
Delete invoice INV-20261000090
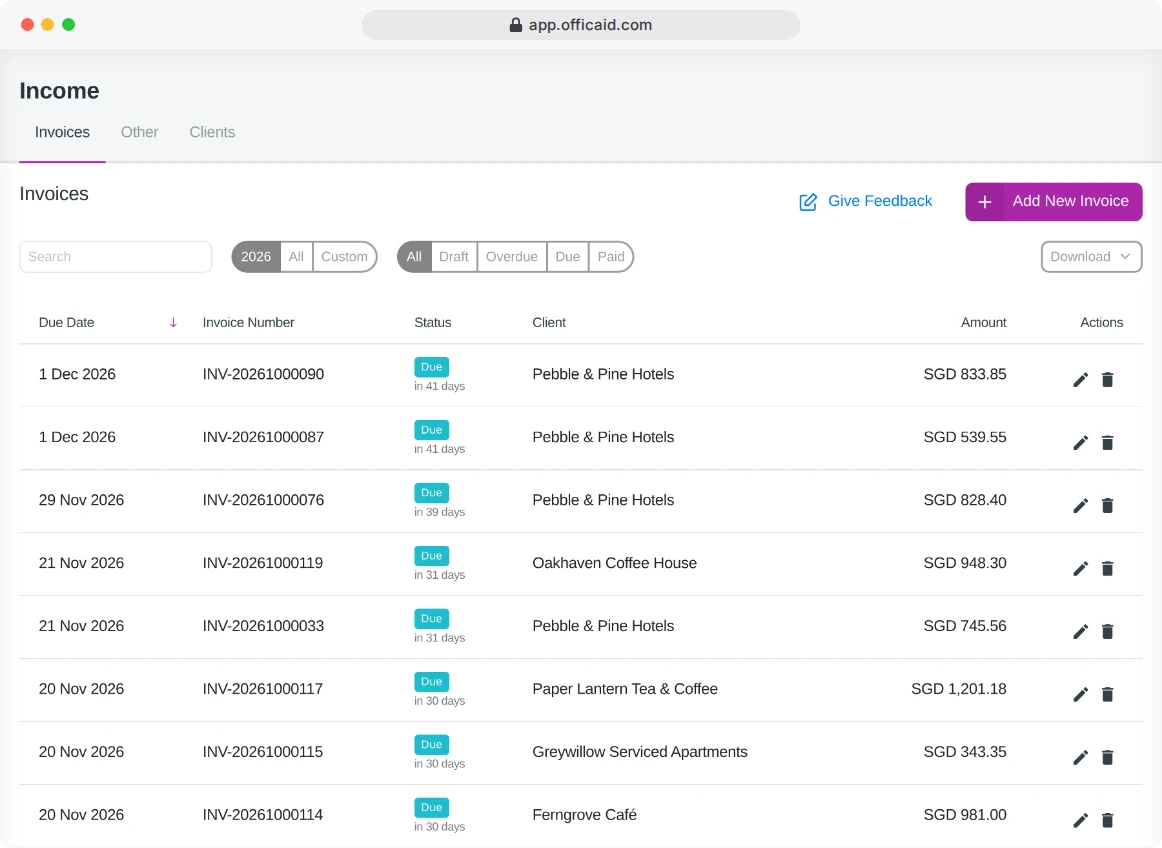coord(1107,380)
